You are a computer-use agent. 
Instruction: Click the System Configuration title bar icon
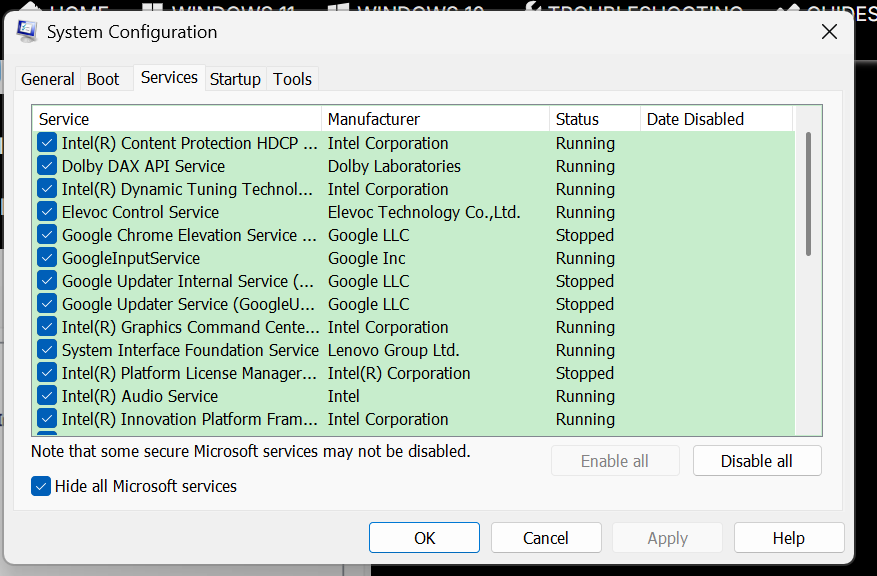point(27,31)
